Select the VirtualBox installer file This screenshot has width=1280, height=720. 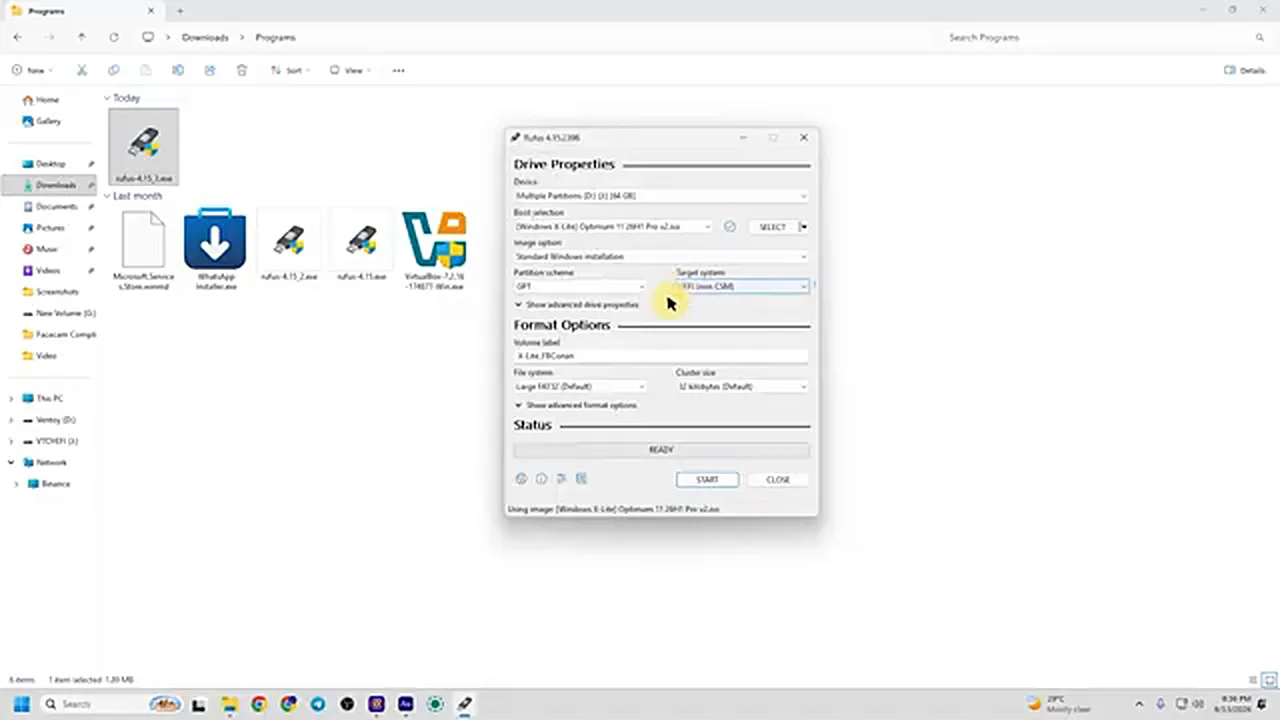click(434, 250)
